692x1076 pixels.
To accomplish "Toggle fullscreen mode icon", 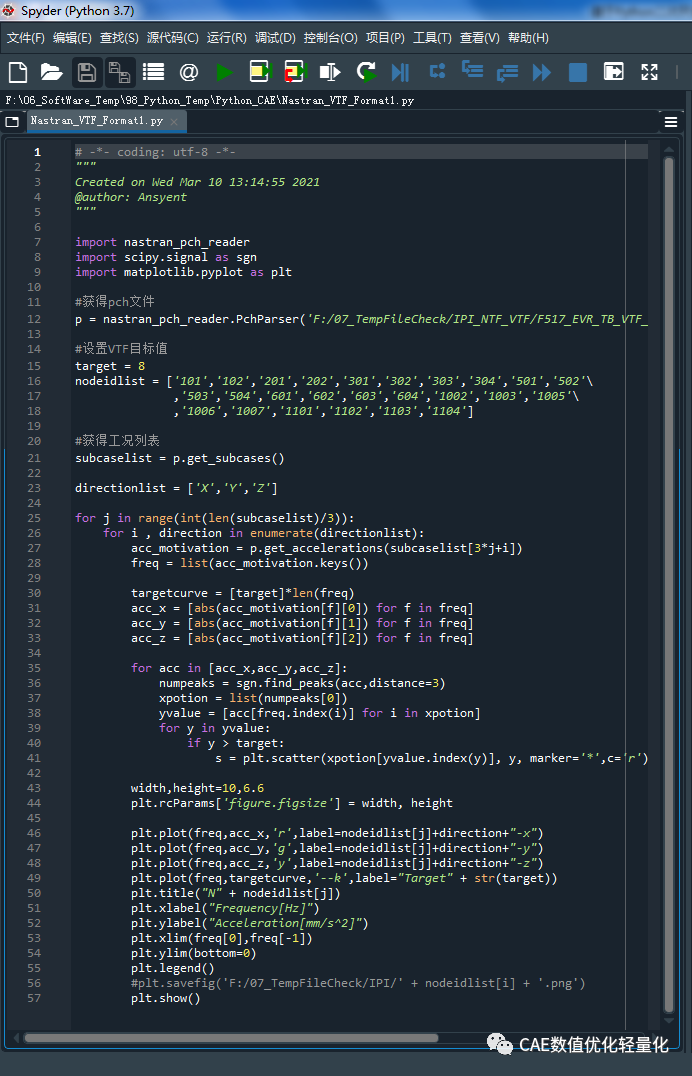I will (x=650, y=72).
